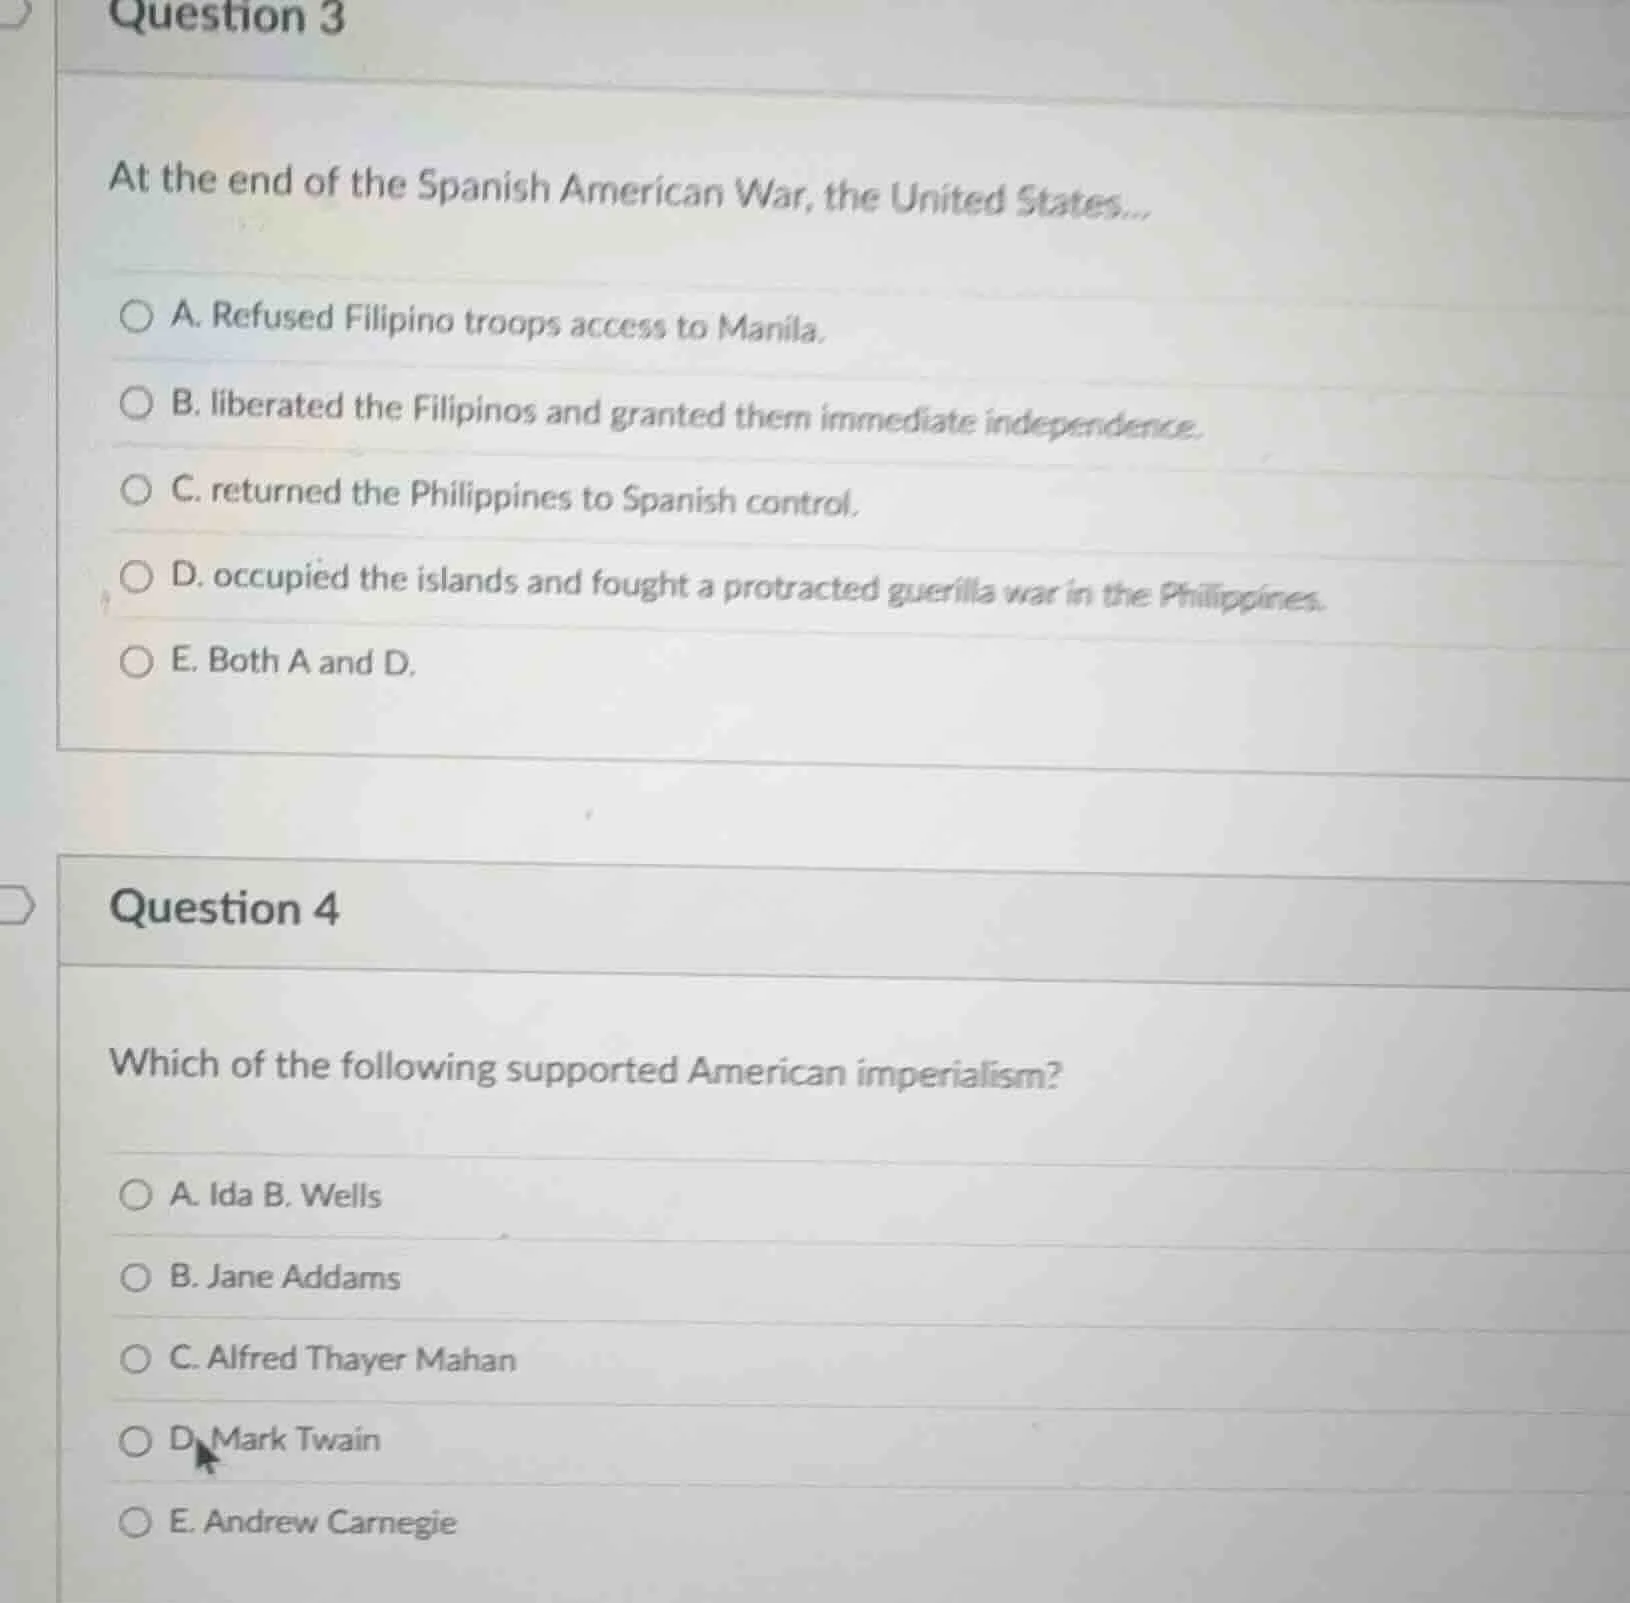Select option D about protracted guerilla war
Screen dimensions: 1630x1603
coord(138,577)
